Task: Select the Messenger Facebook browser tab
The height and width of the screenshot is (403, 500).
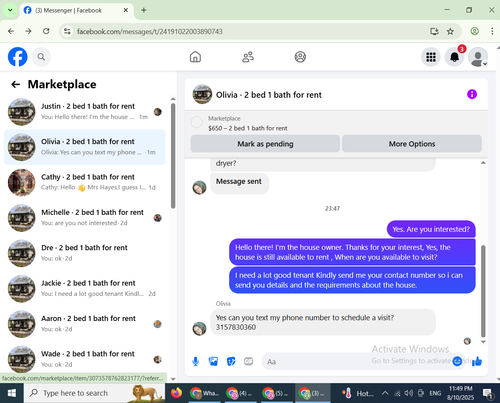Action: 77,10
